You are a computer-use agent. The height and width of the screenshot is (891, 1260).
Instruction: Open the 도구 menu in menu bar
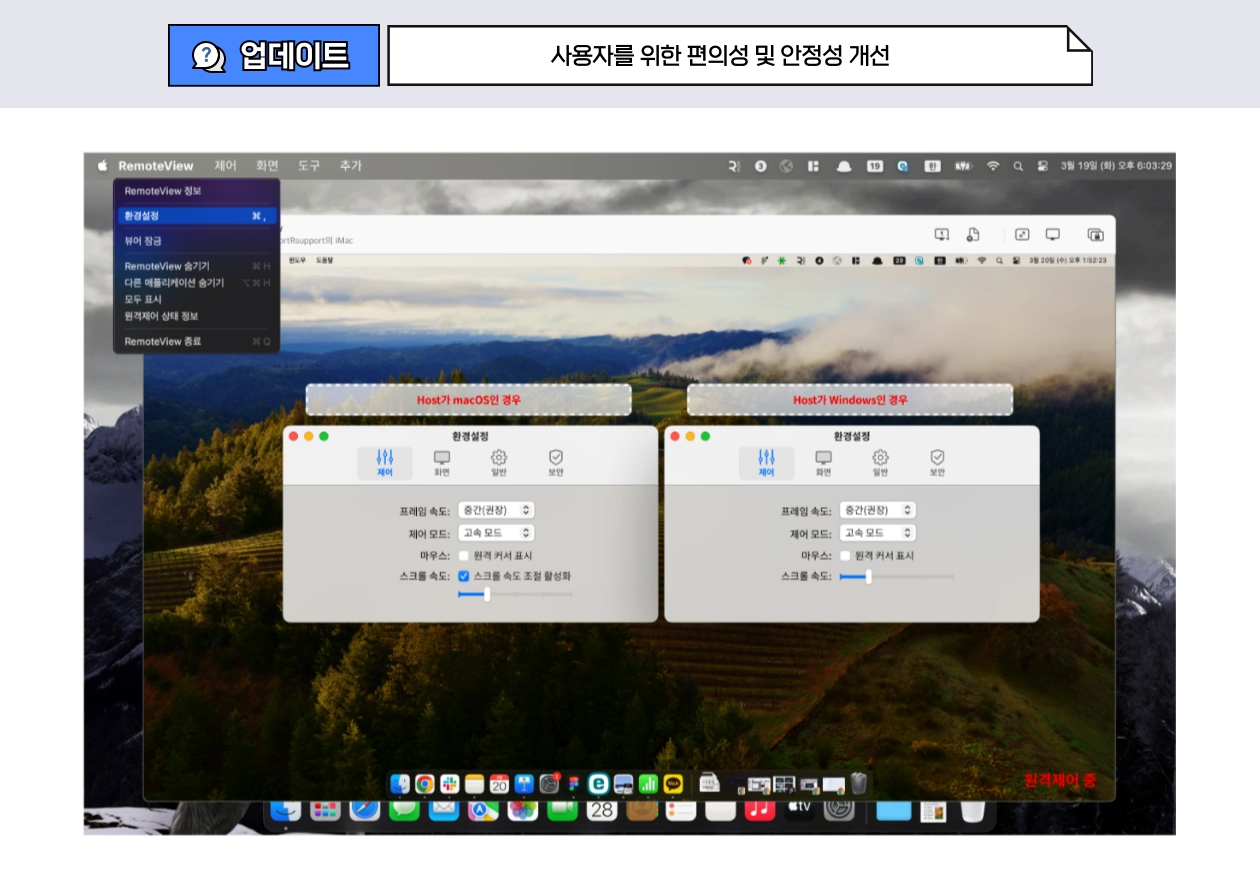309,166
